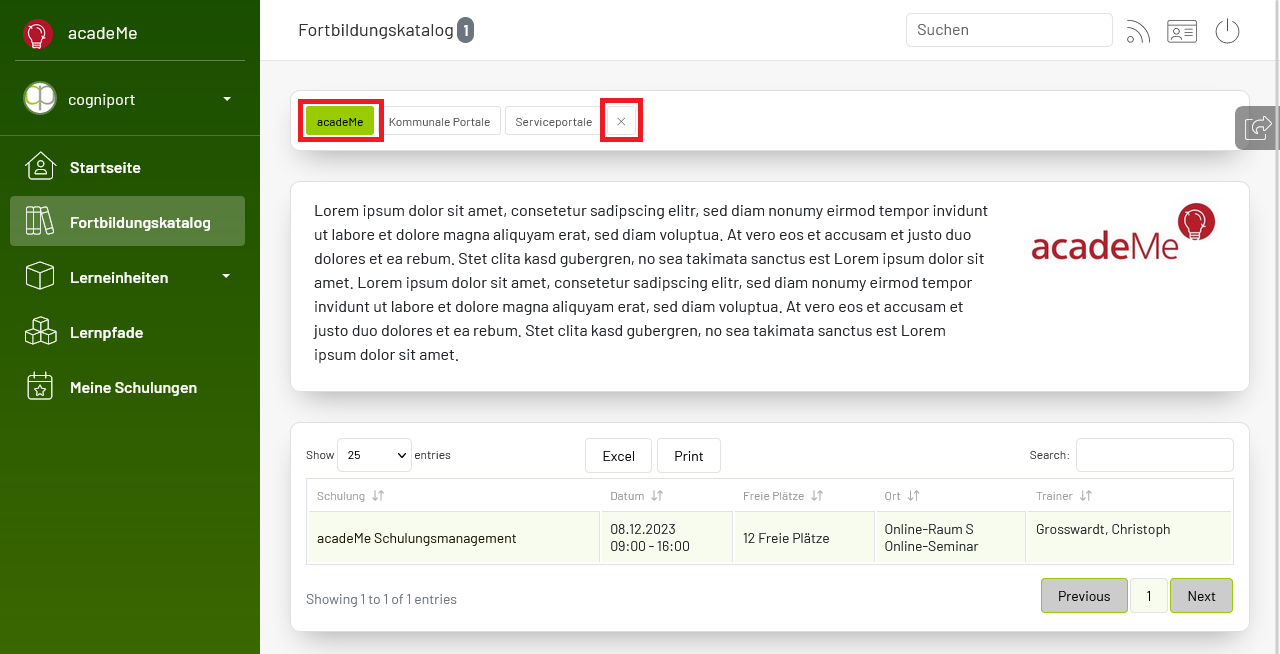
Task: Open acadeMe Schulungsmanagement row
Action: (454, 538)
